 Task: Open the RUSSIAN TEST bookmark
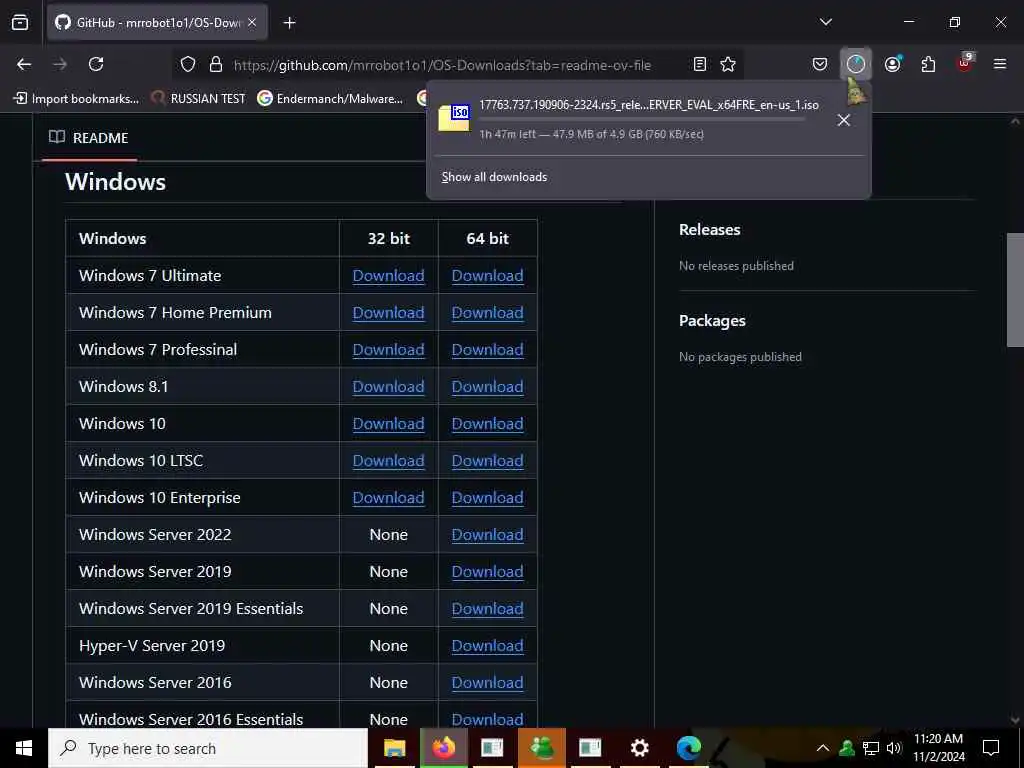pyautogui.click(x=198, y=99)
